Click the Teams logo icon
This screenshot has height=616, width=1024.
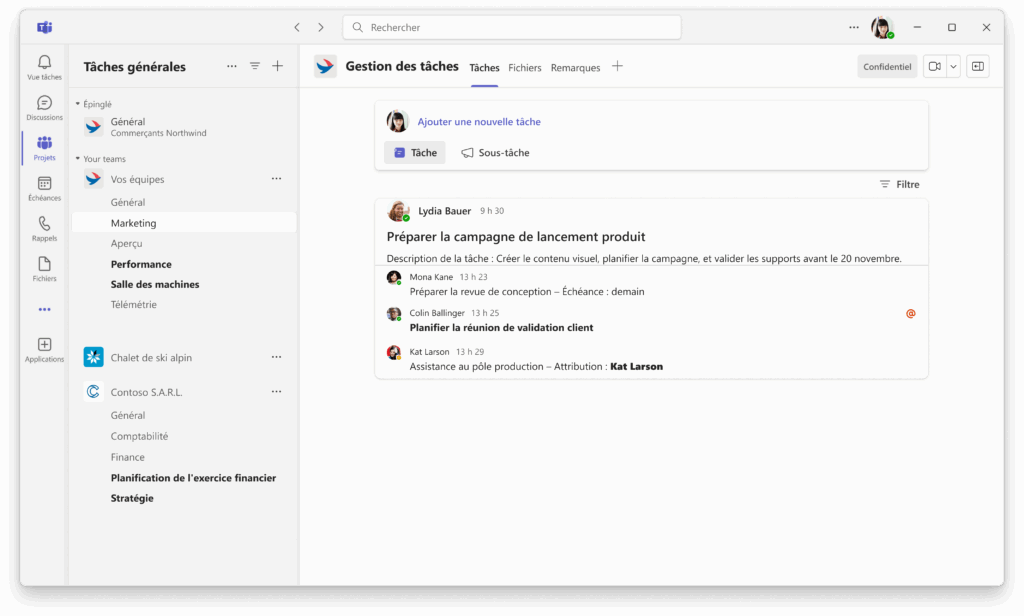pos(44,27)
